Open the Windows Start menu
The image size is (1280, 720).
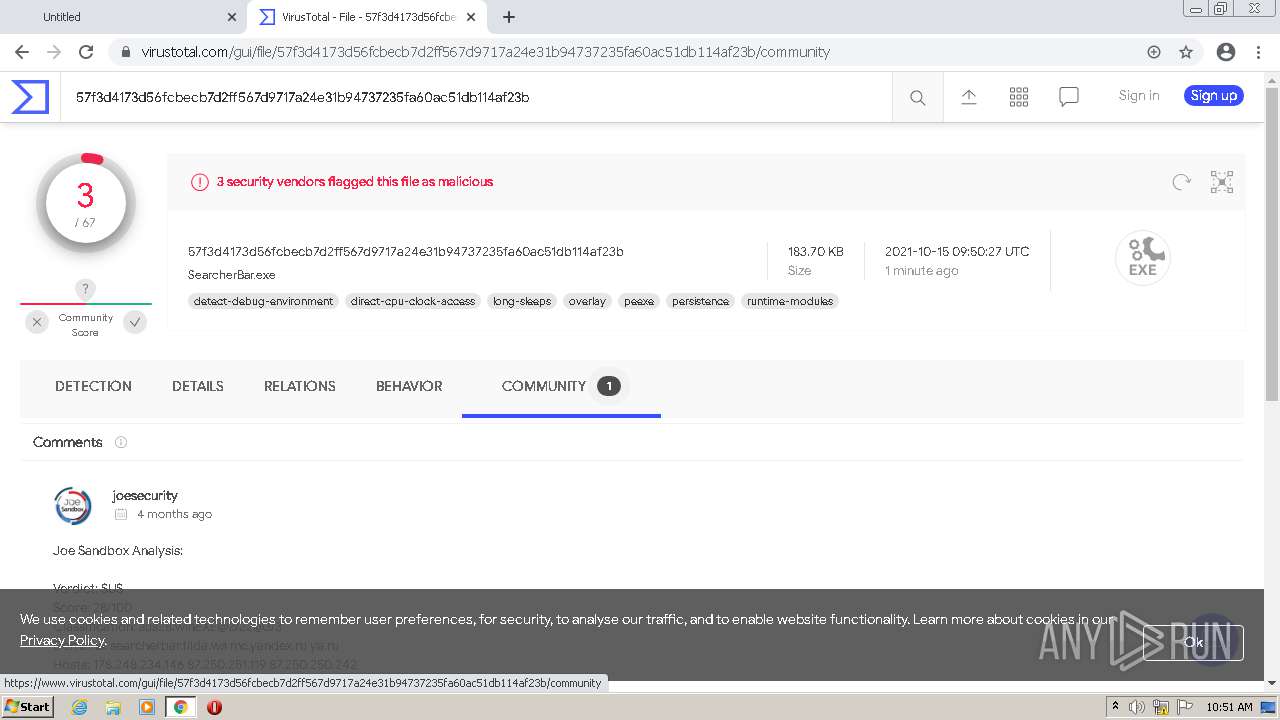coord(28,707)
